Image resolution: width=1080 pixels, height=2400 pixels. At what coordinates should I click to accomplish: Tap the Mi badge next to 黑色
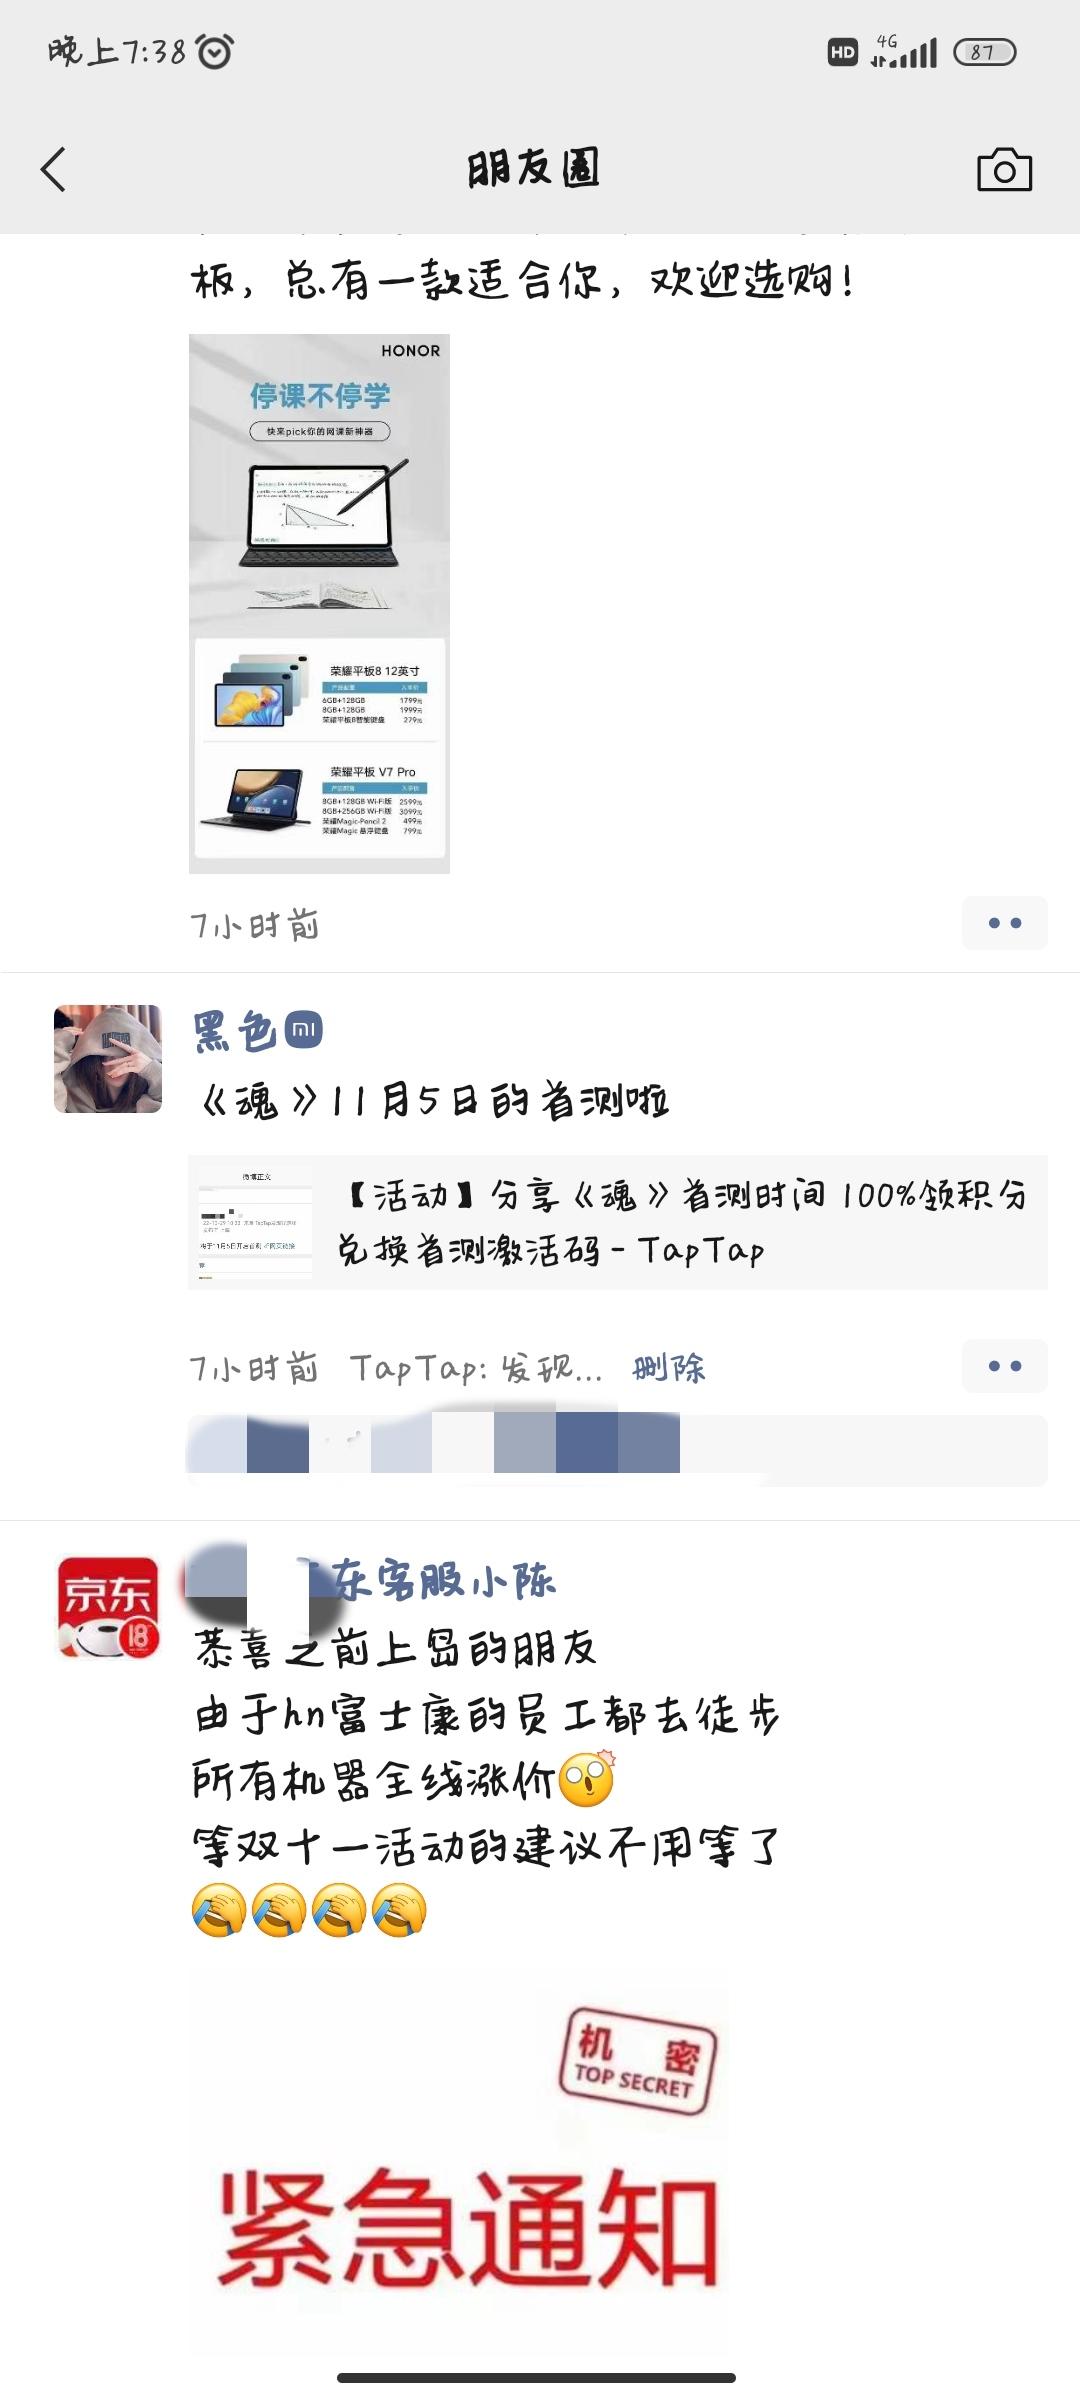click(304, 1030)
